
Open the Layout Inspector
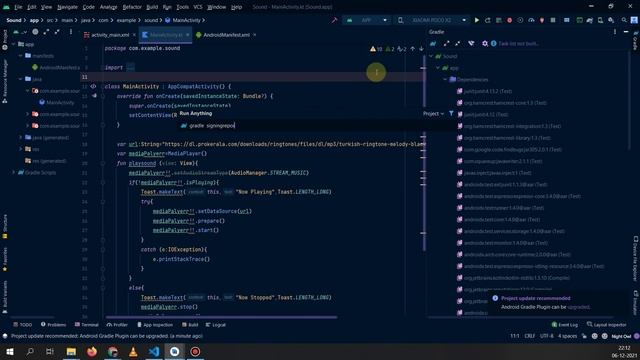coord(607,325)
